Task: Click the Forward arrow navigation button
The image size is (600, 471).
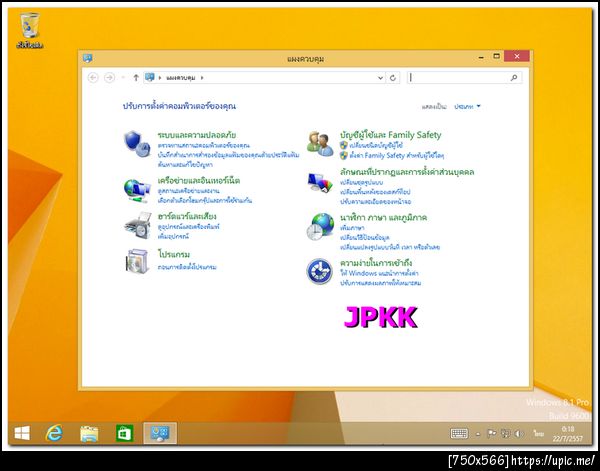Action: pos(109,78)
